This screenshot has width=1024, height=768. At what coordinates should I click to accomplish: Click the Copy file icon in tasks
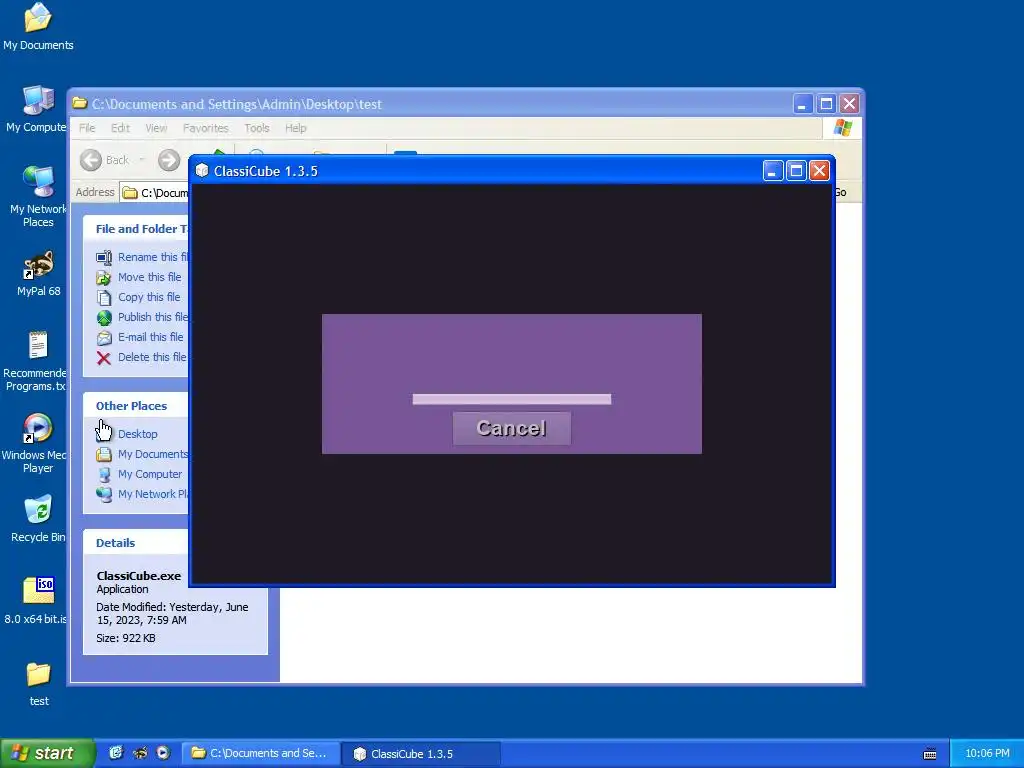click(x=104, y=298)
